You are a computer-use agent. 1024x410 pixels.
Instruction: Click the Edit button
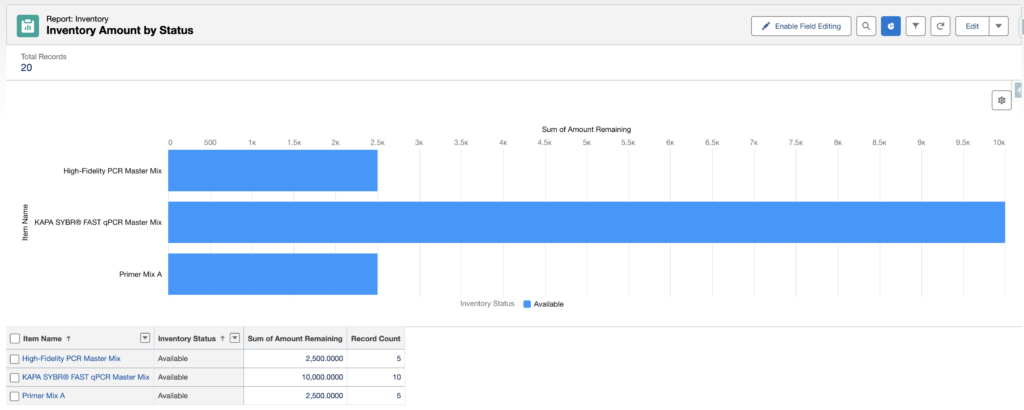pos(972,26)
